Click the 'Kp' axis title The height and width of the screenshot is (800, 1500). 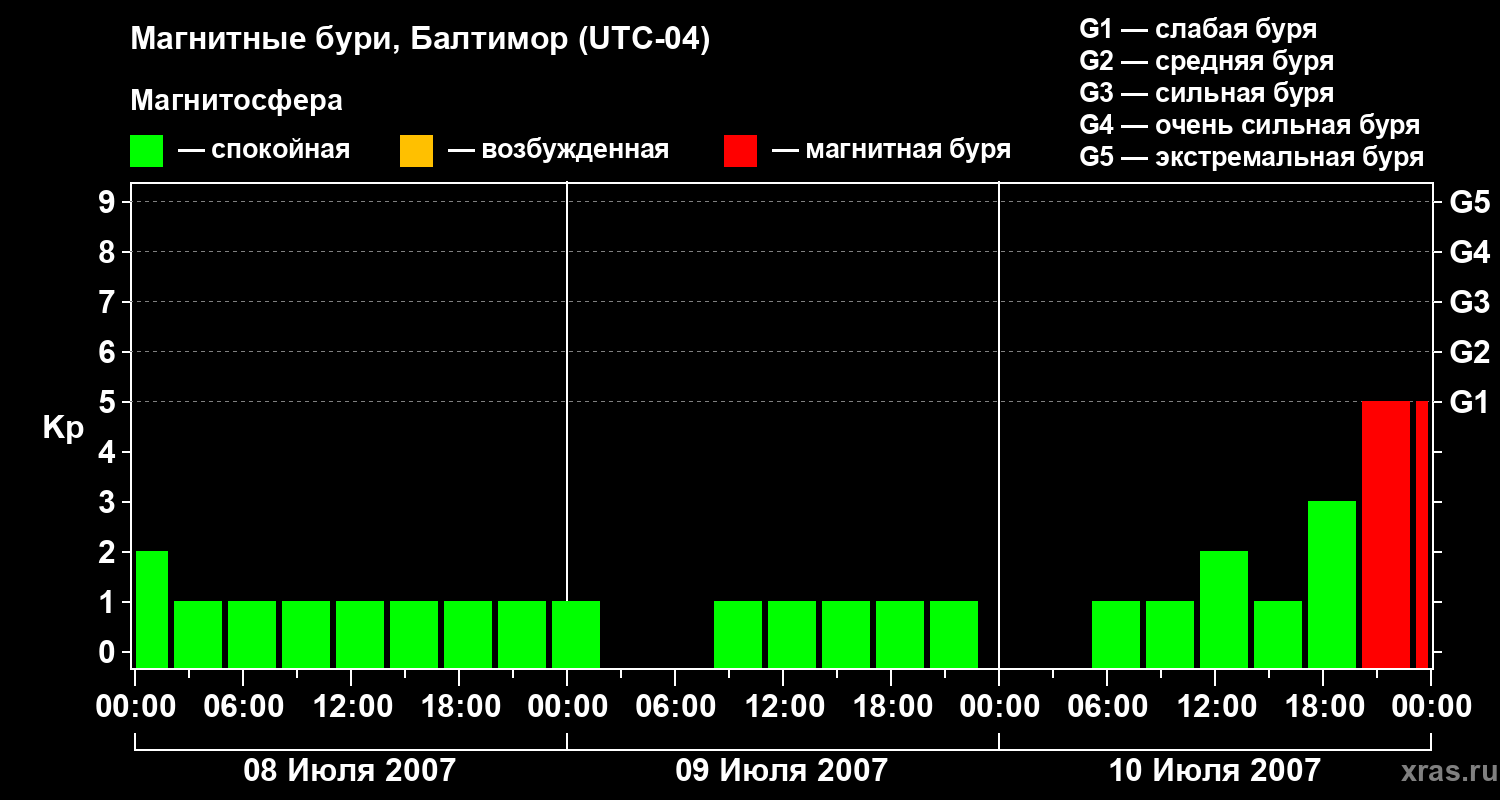[x=63, y=428]
